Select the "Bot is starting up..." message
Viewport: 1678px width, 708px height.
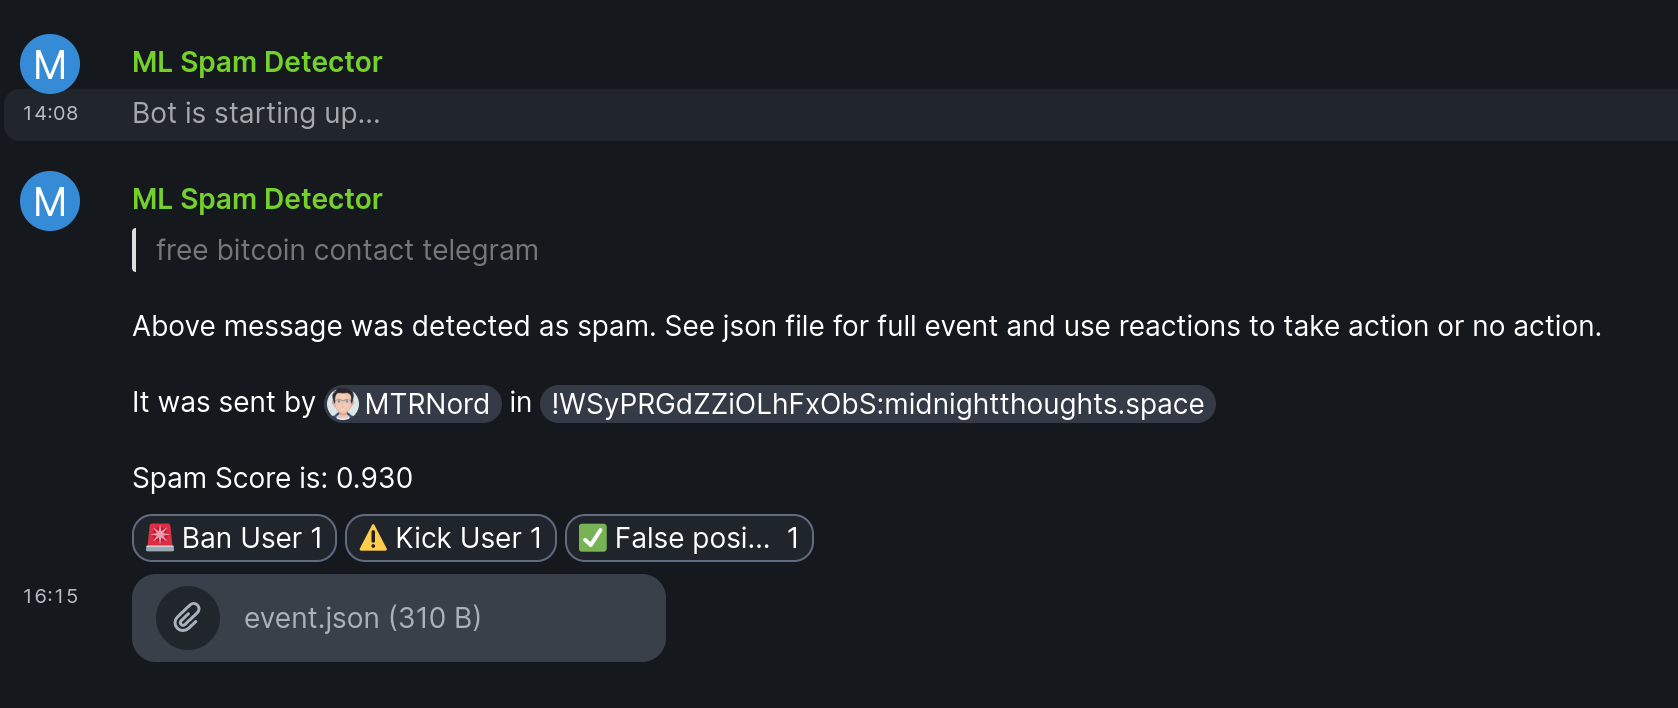[256, 114]
